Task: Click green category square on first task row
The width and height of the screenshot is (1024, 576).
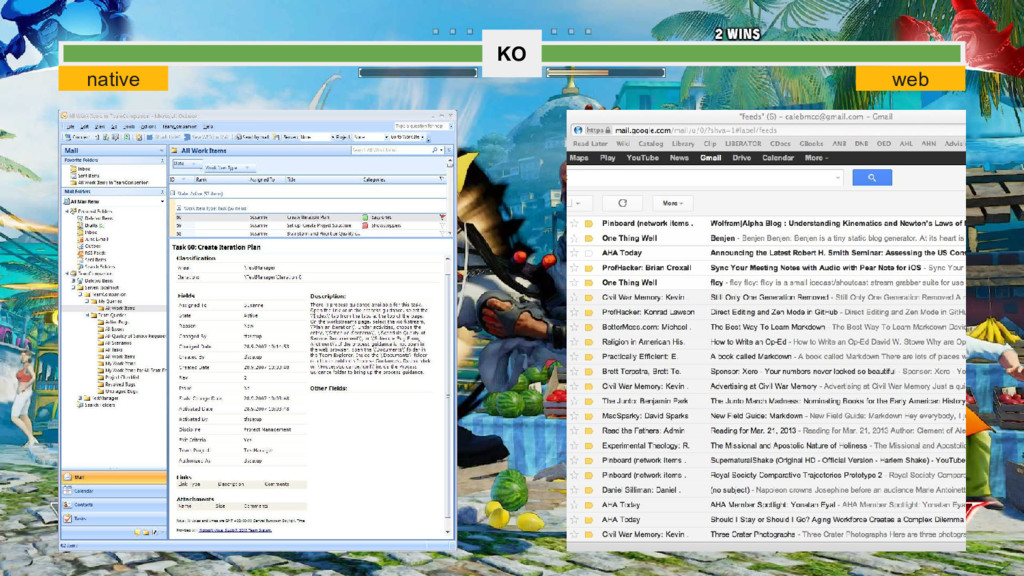Action: coord(365,217)
